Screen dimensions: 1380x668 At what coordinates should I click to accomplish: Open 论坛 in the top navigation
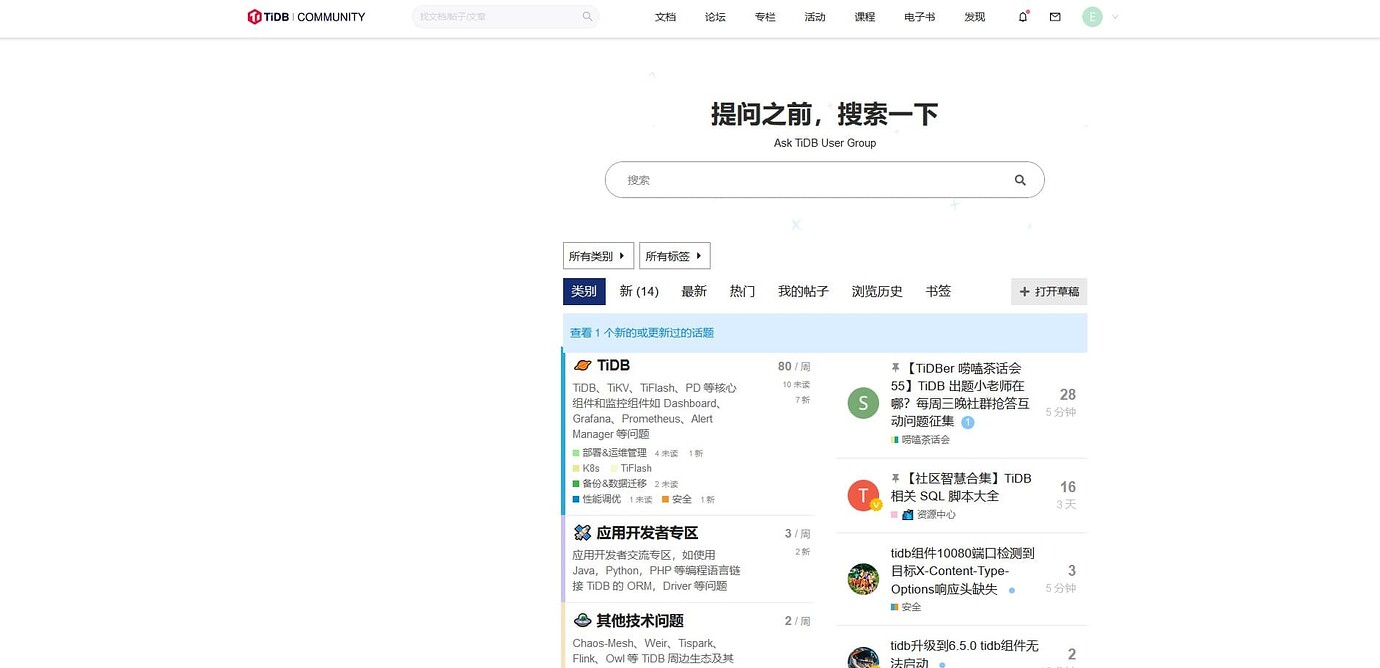pos(715,17)
